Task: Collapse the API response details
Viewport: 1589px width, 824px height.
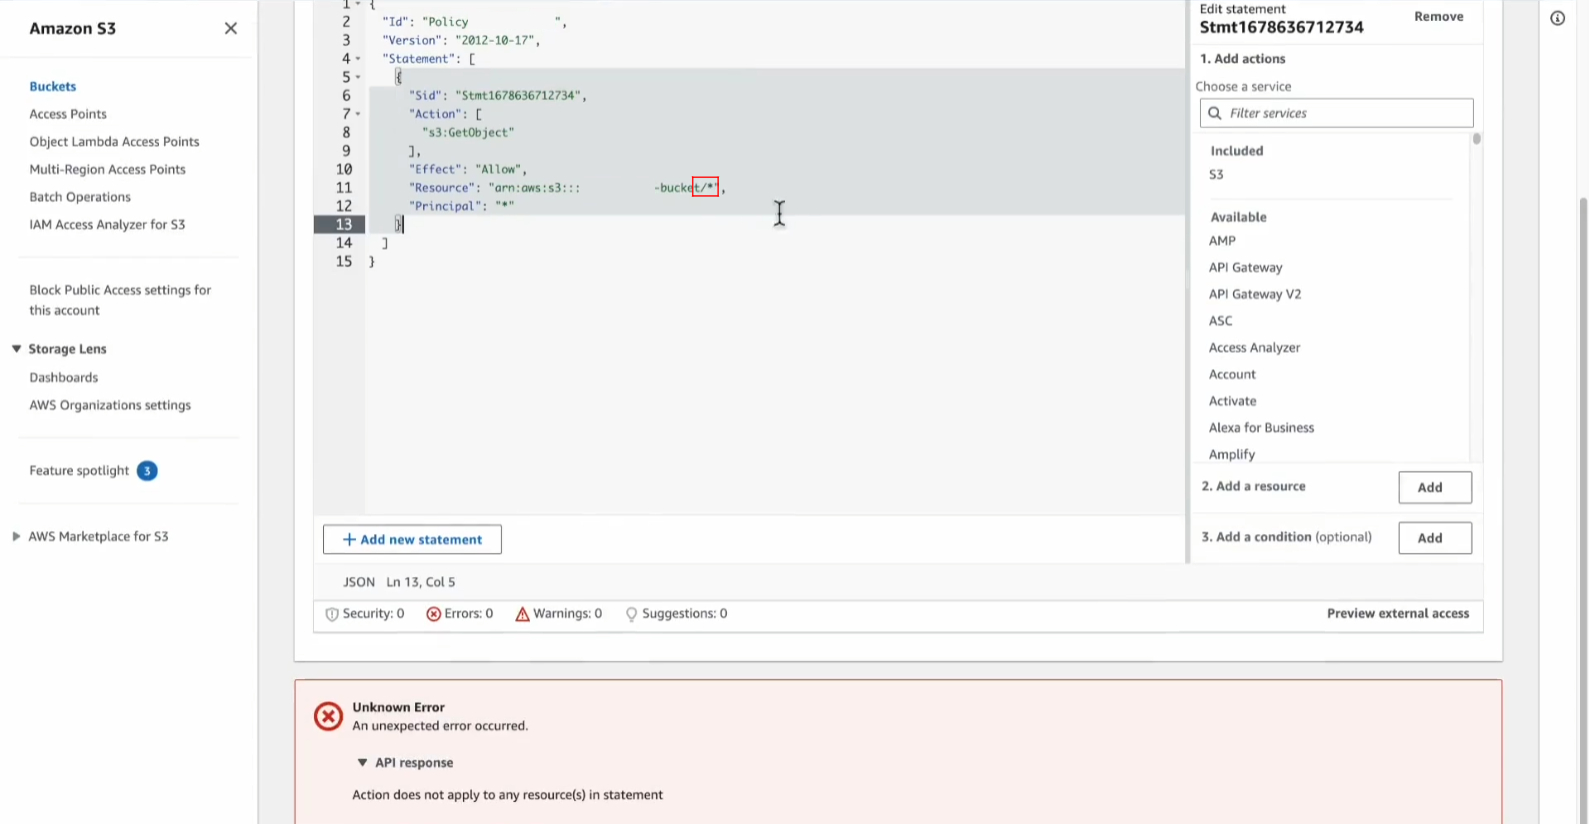Action: click(362, 763)
